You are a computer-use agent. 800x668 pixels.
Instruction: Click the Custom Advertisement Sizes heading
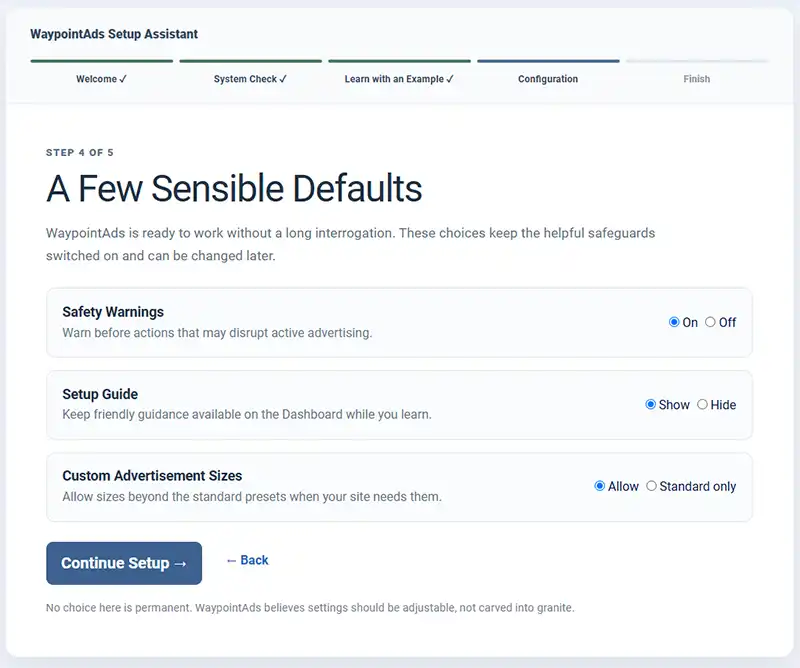[x=152, y=476]
